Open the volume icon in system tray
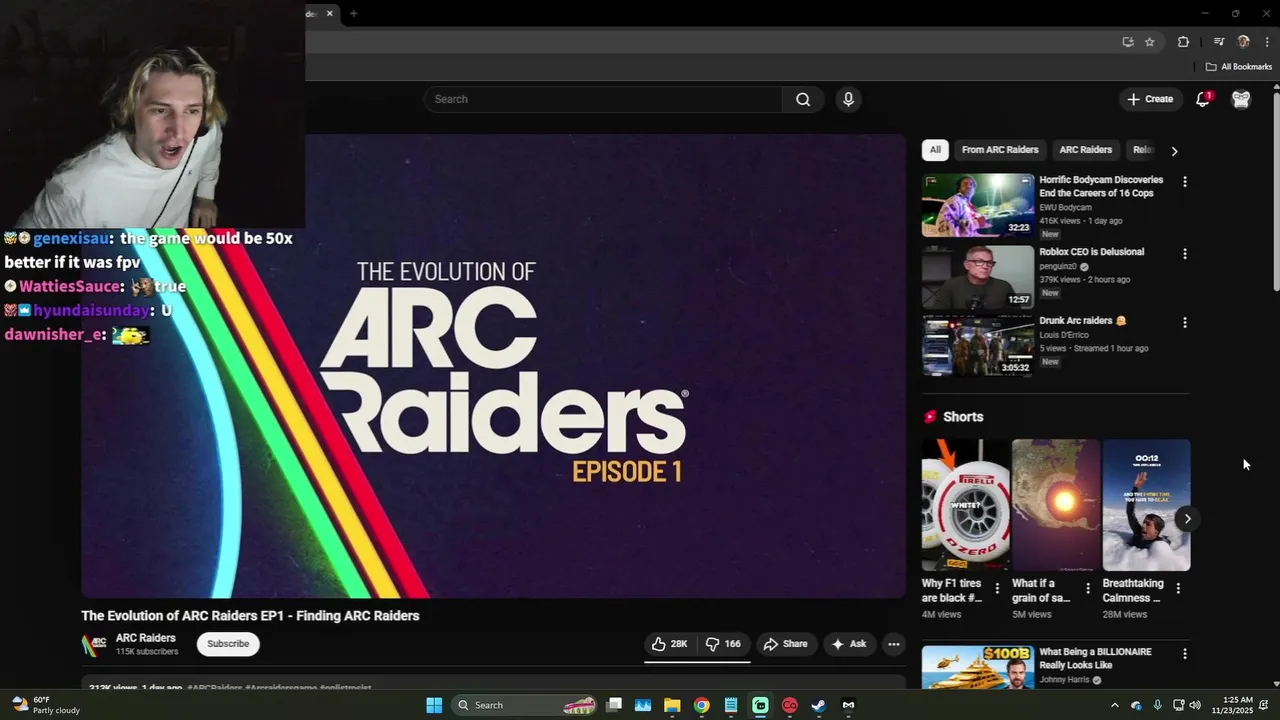The image size is (1280, 720). click(1195, 705)
